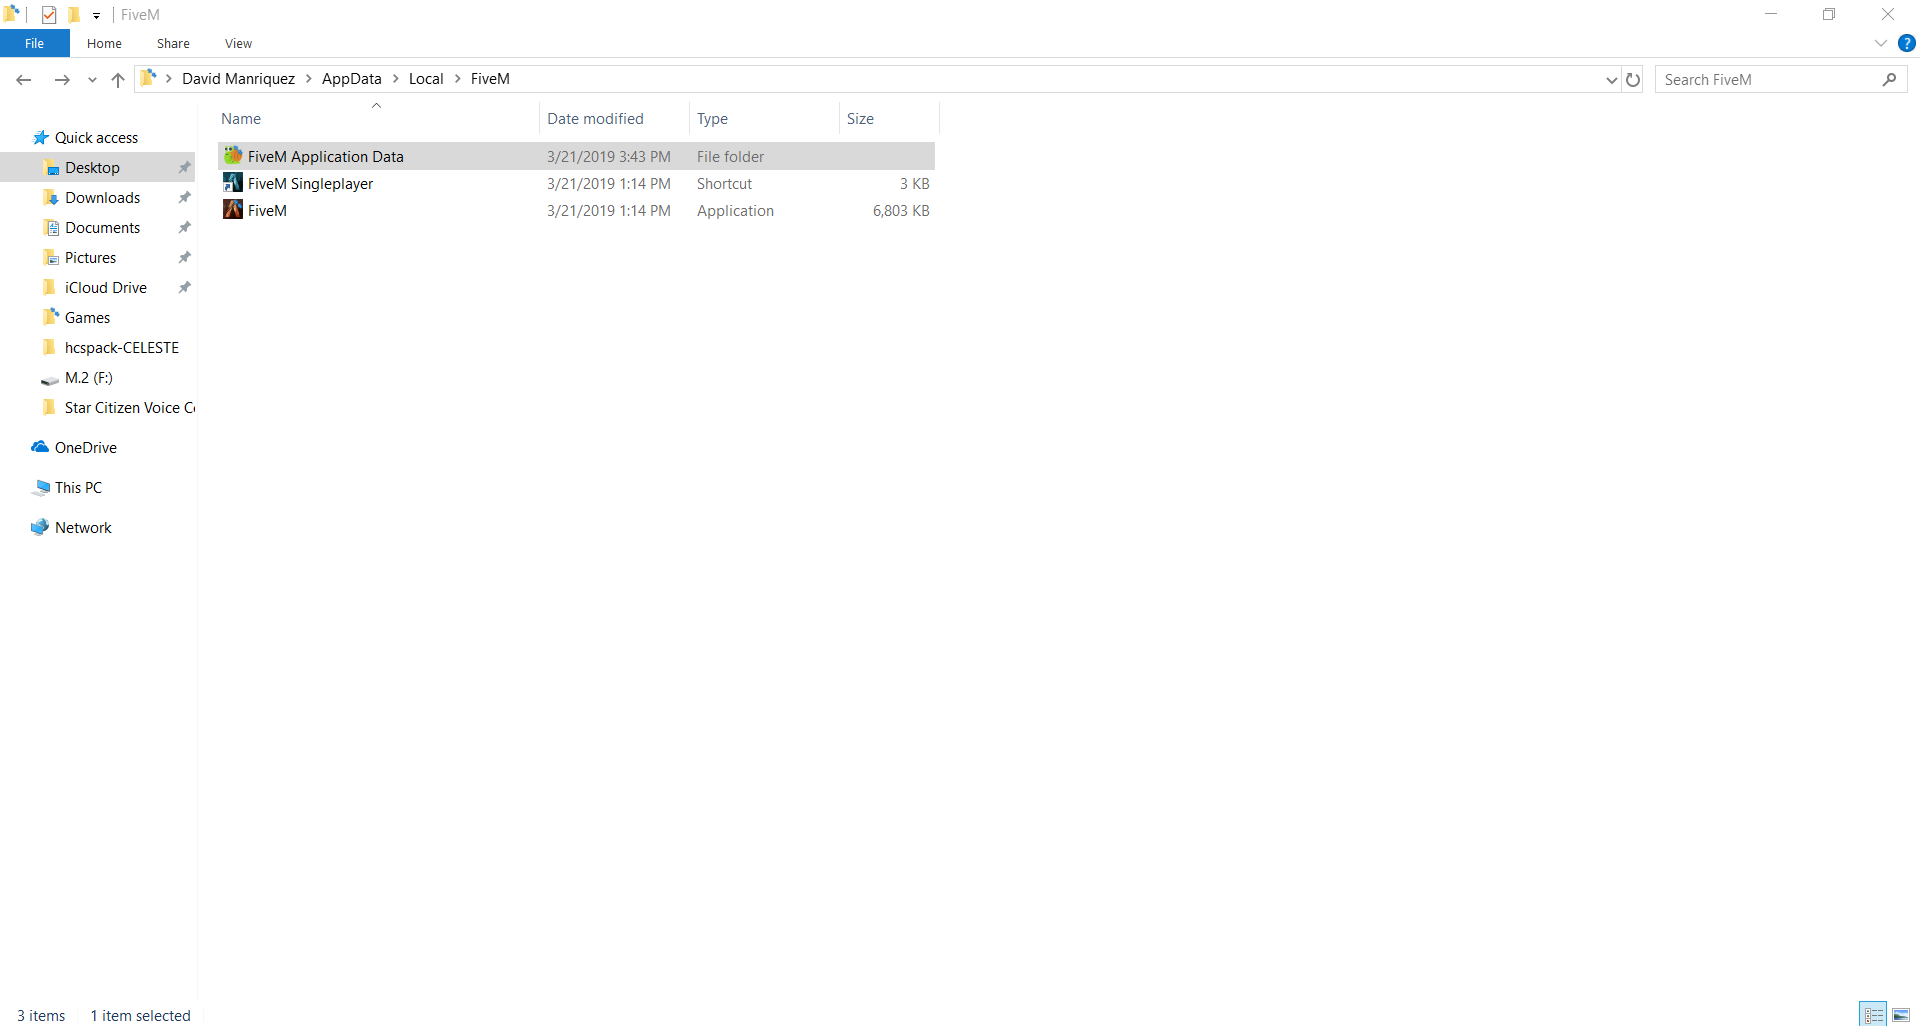This screenshot has height=1026, width=1920.
Task: Expand the Local breadcrumb chevron
Action: (458, 79)
